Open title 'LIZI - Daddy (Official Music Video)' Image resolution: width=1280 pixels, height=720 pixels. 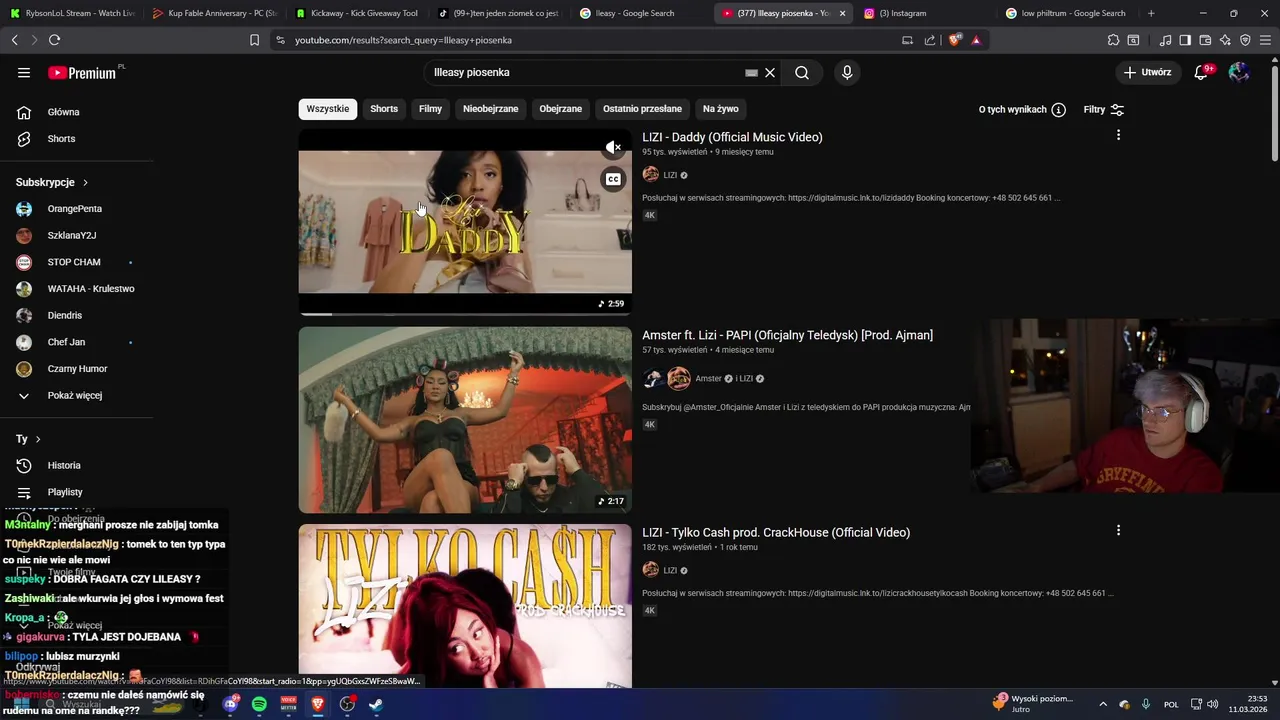pyautogui.click(x=732, y=137)
